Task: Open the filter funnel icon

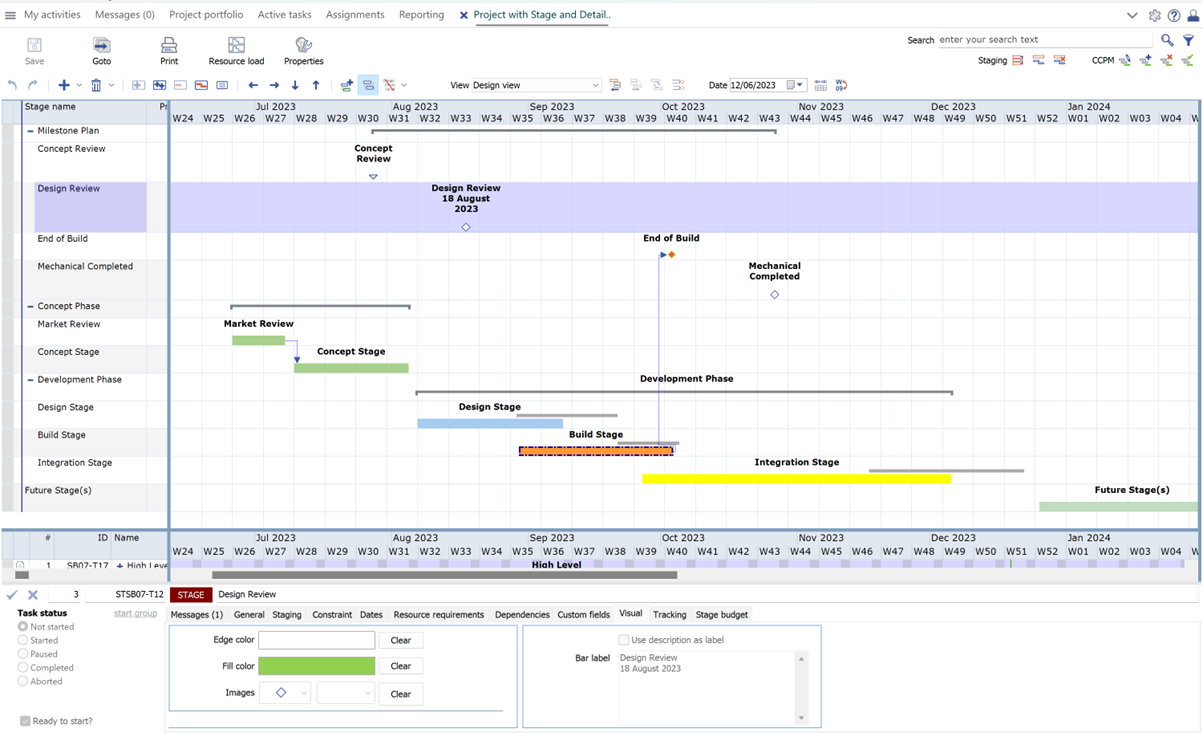Action: [x=1188, y=40]
